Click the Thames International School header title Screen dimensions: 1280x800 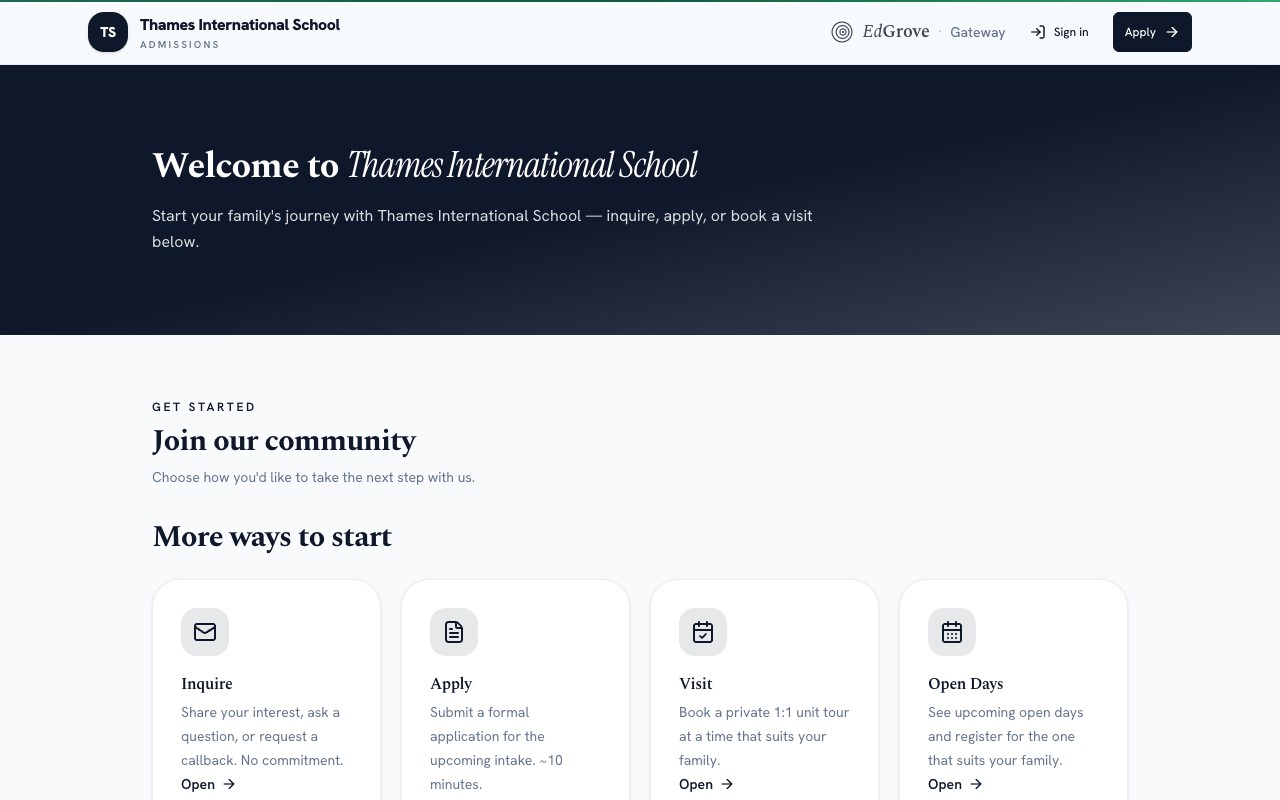coord(240,24)
